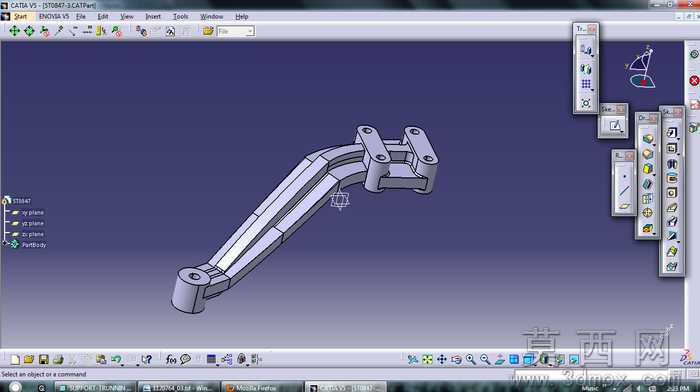Select the Thread/Tap tool
The width and height of the screenshot is (700, 392).
click(647, 213)
